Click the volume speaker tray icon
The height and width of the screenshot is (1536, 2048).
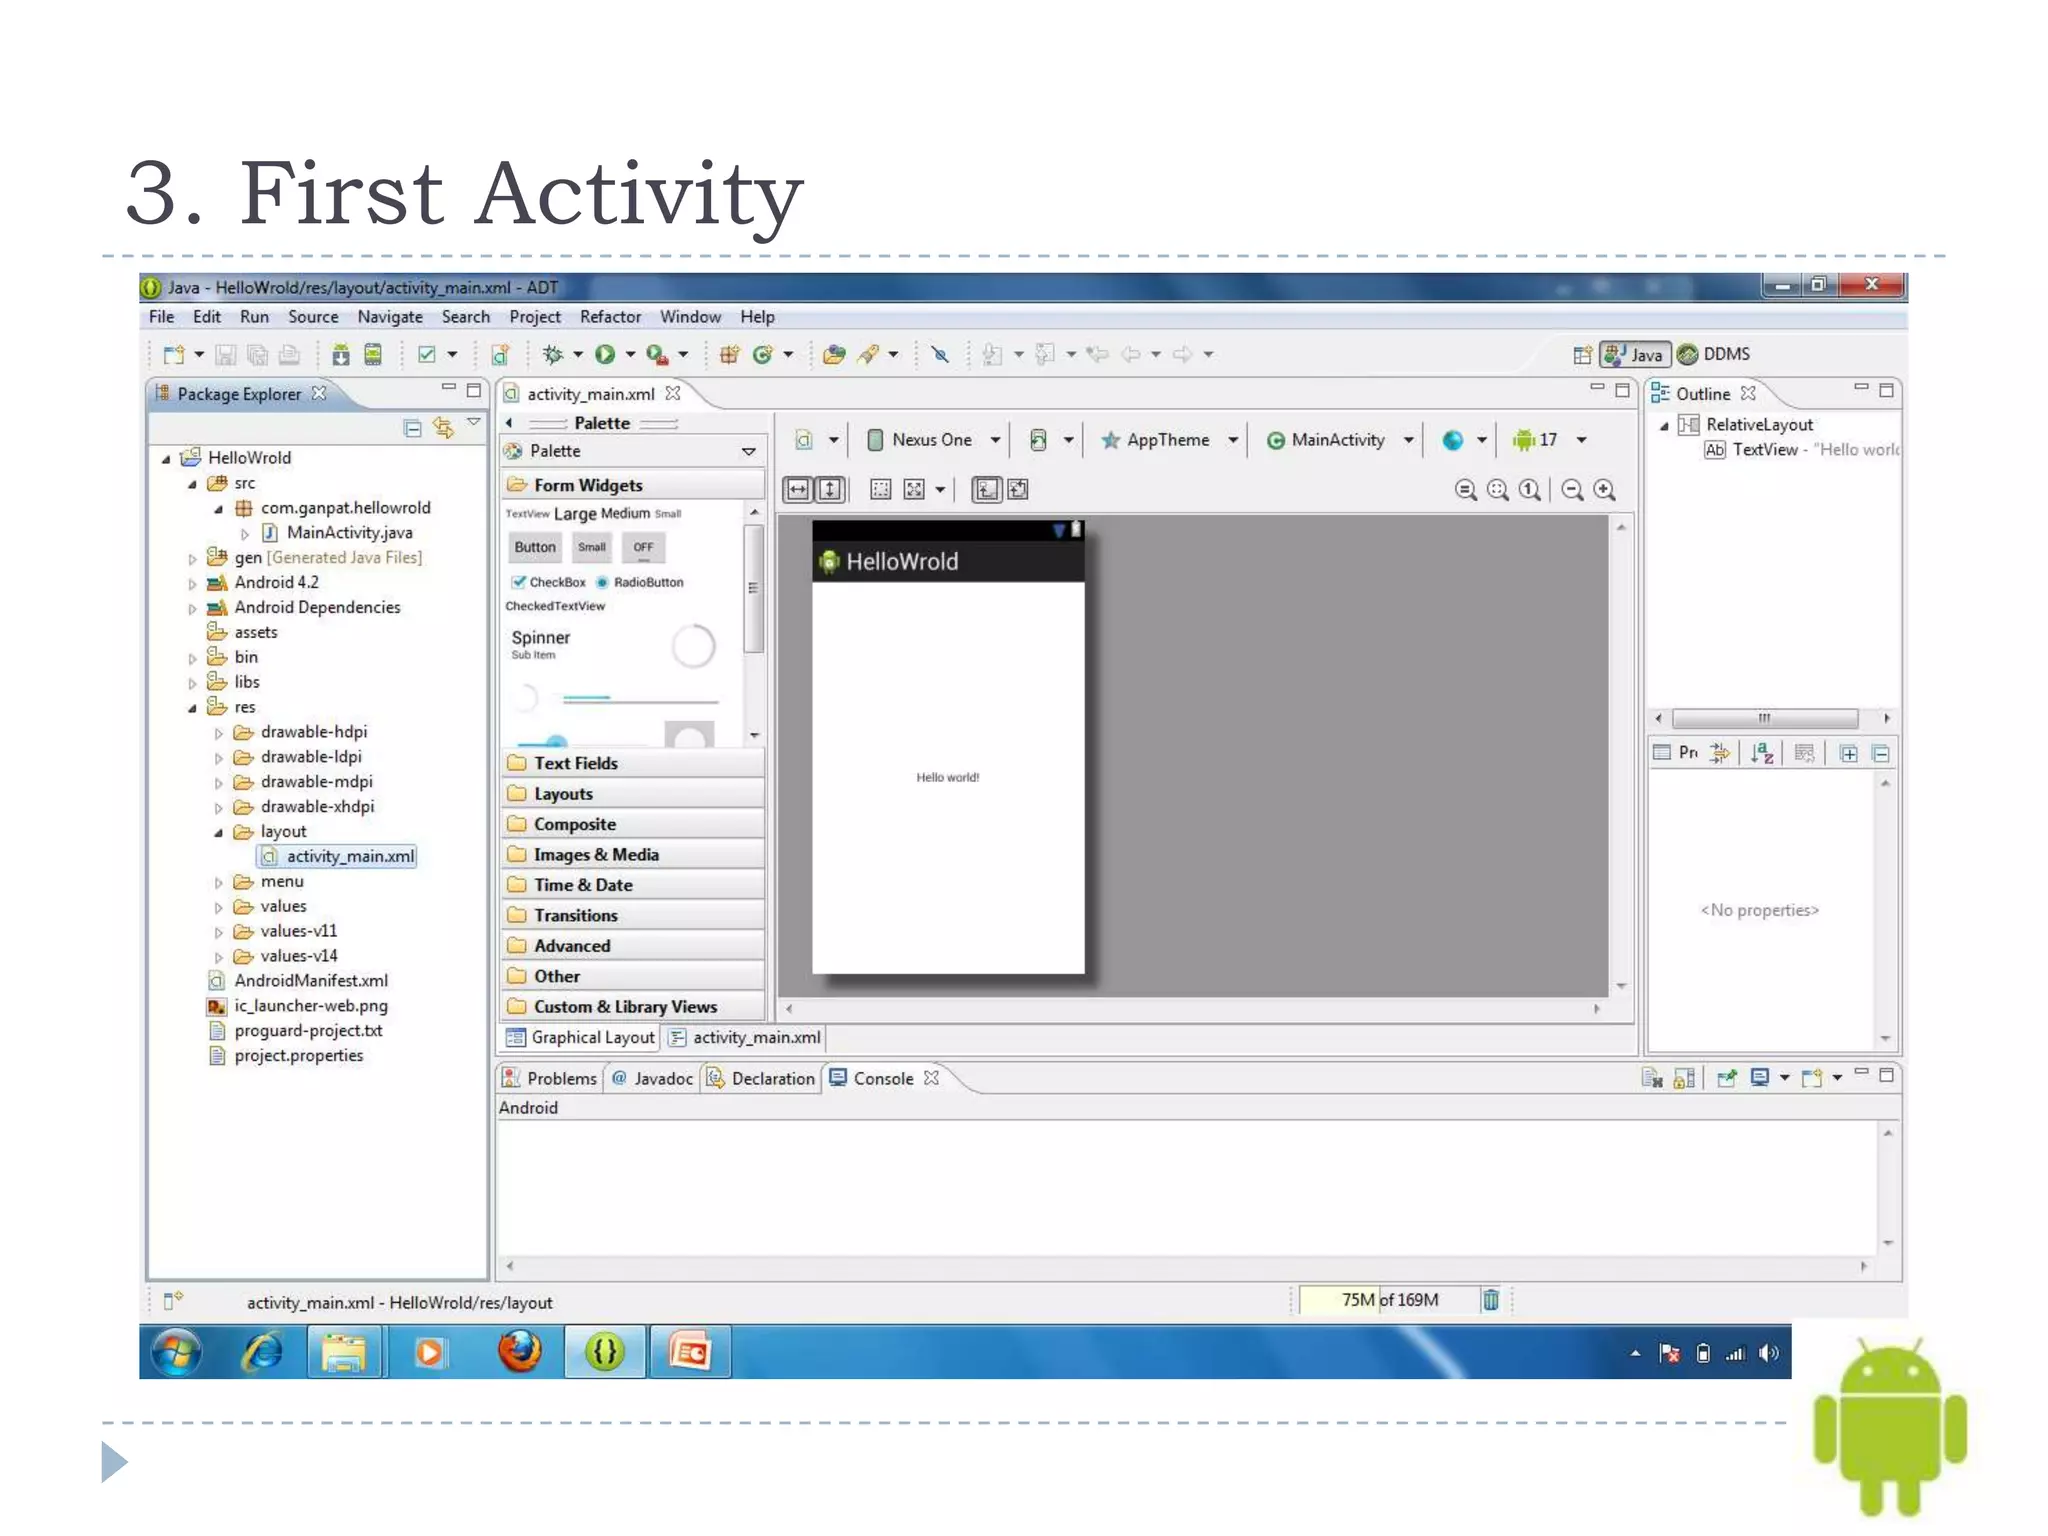1769,1353
